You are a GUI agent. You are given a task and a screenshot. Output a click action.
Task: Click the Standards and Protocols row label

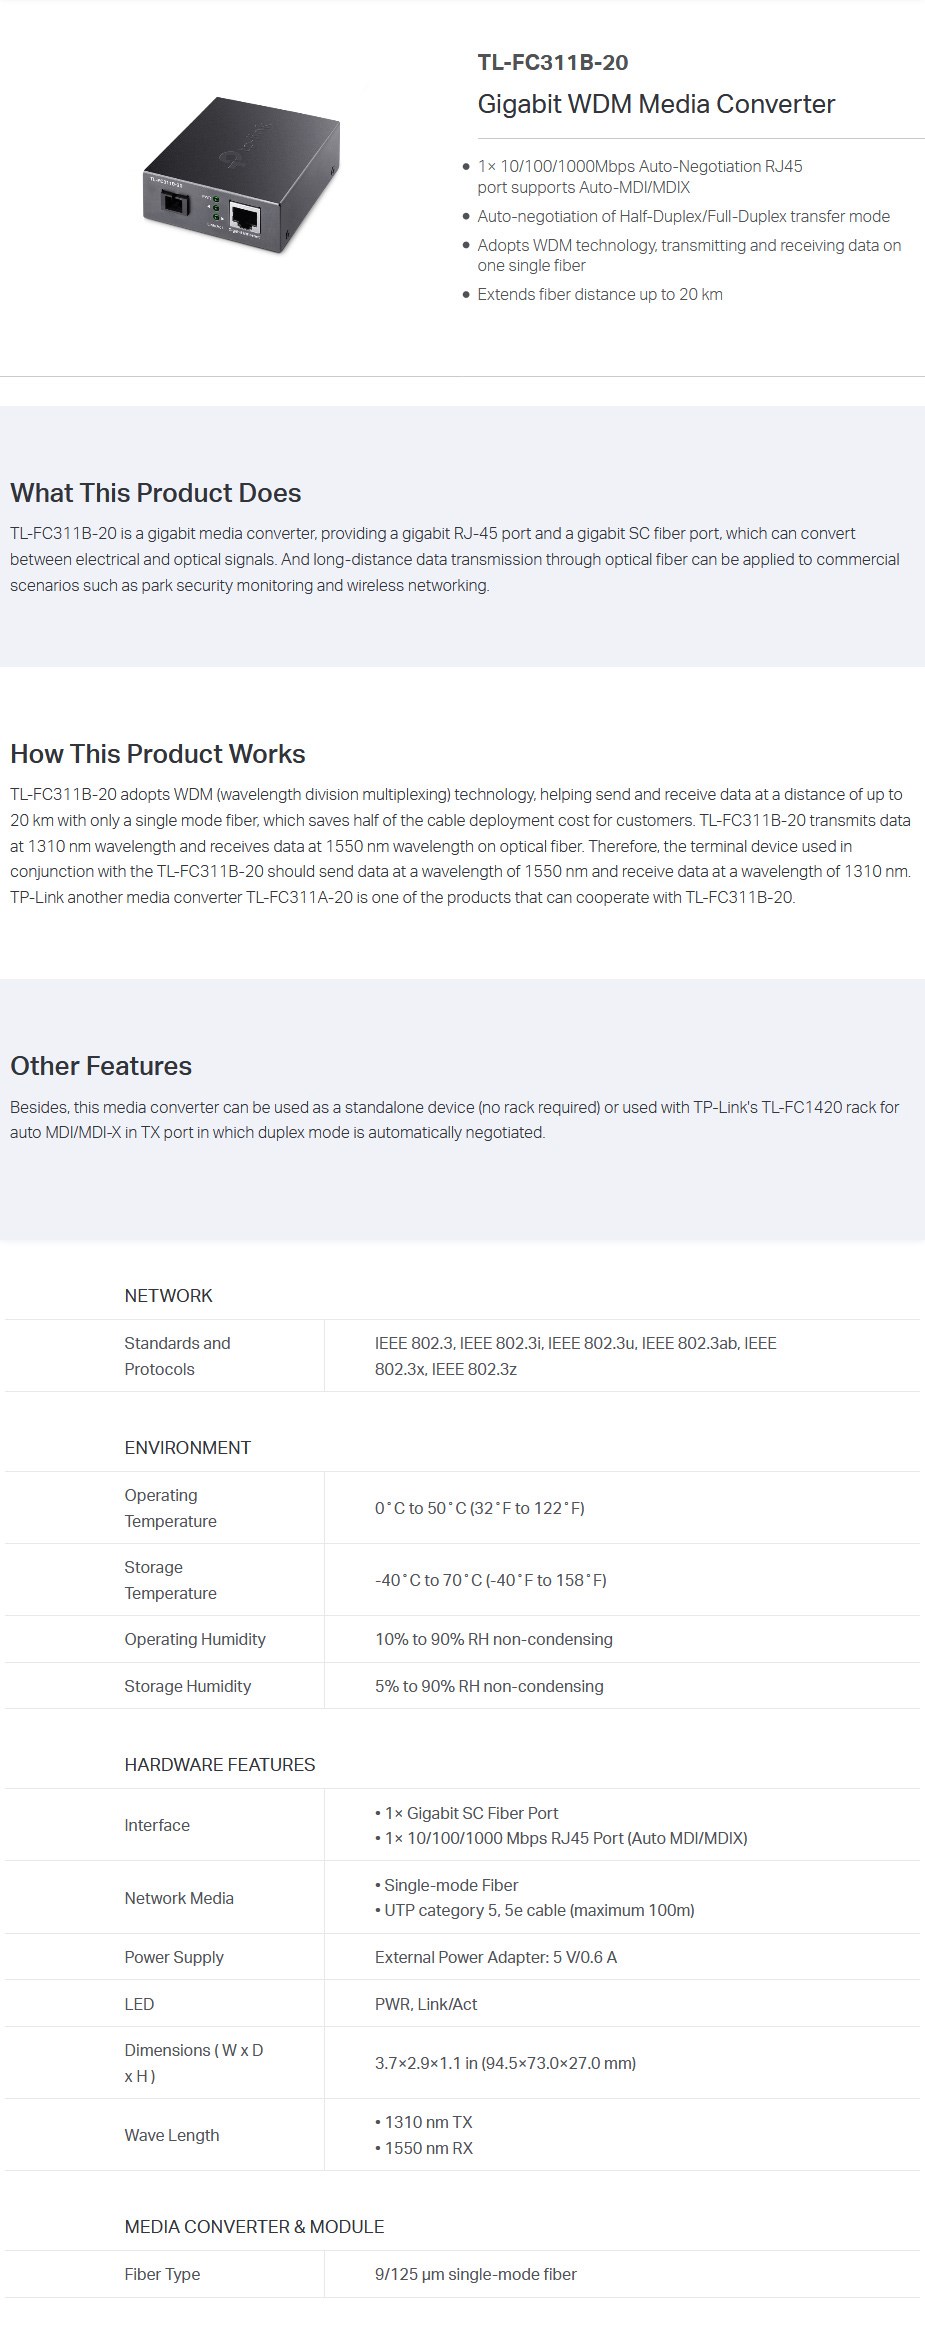click(x=177, y=1356)
